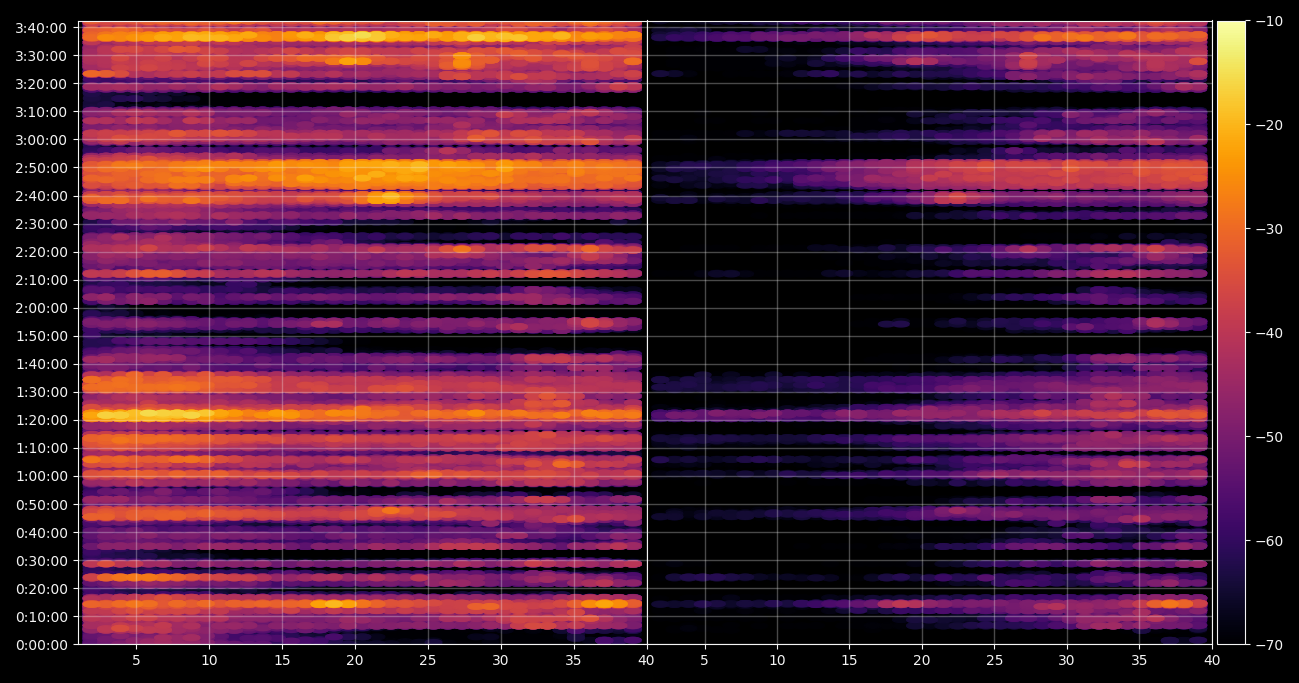1299x683 pixels.
Task: Click x-axis label 15 under left heatmap
Action: [282, 660]
